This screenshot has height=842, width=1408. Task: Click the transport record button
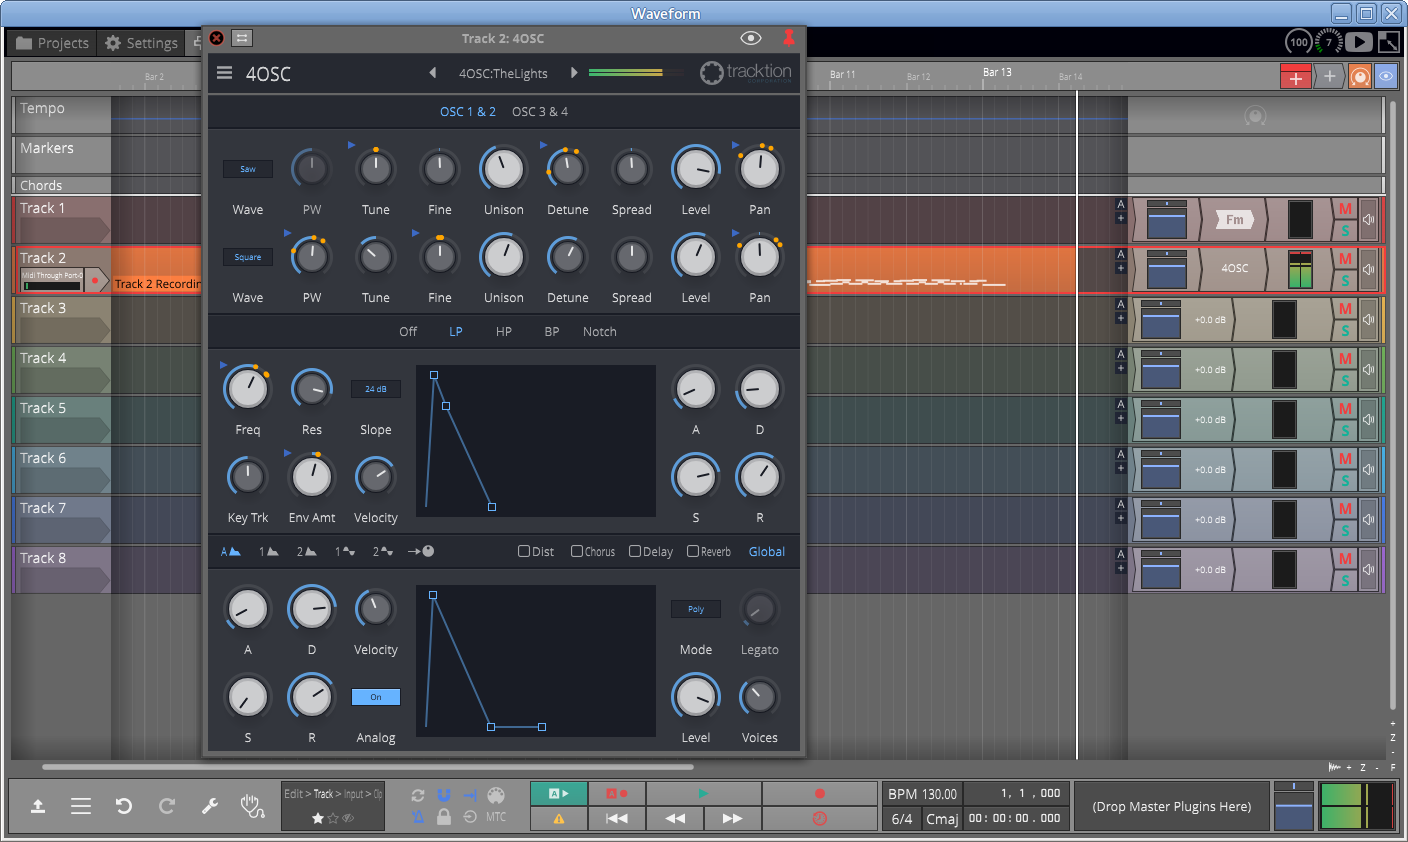point(820,794)
